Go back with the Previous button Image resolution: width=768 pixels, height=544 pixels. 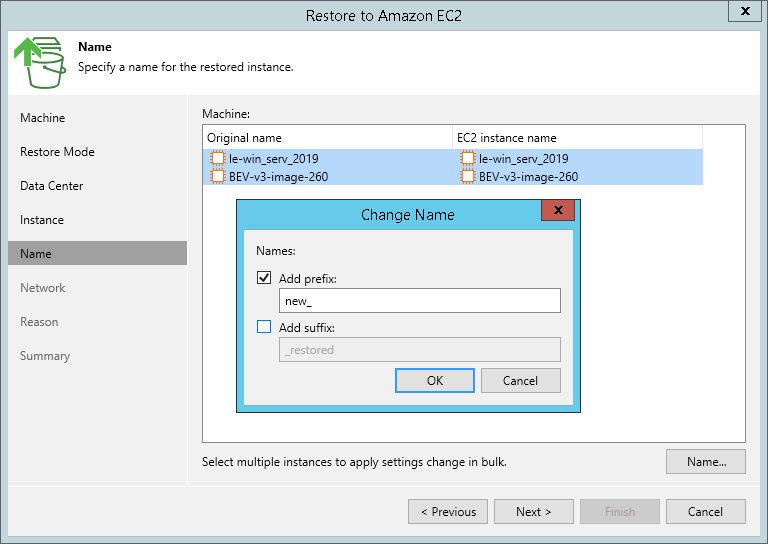(448, 512)
